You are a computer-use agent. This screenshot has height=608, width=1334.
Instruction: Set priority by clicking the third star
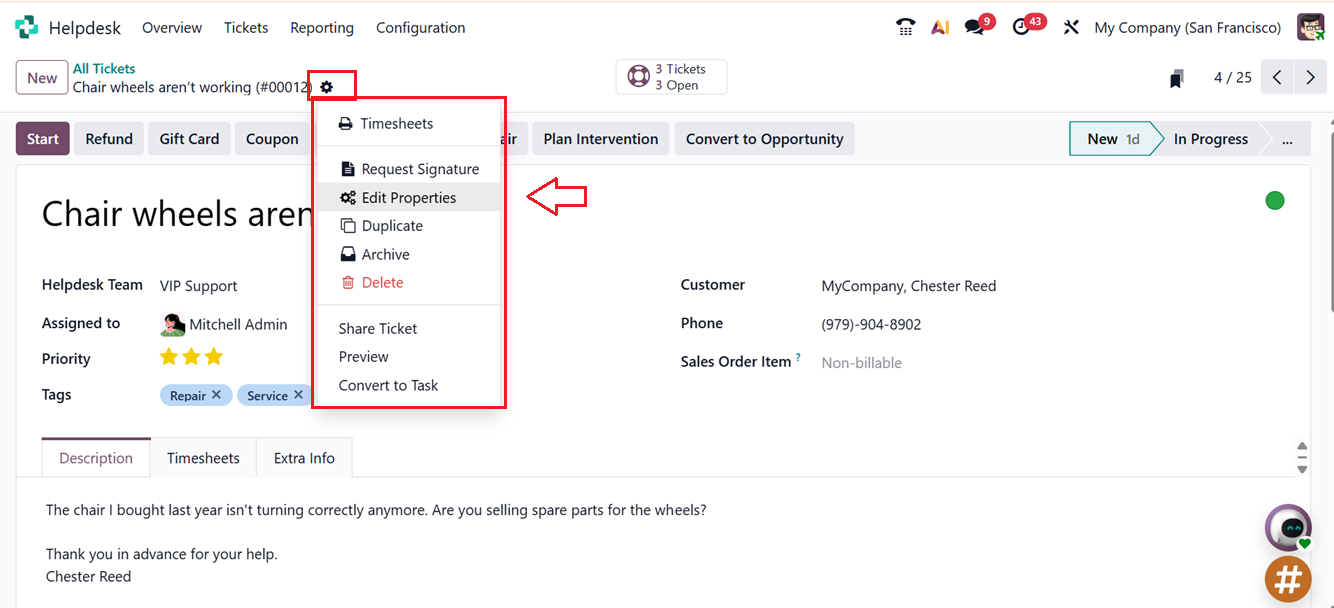point(214,356)
